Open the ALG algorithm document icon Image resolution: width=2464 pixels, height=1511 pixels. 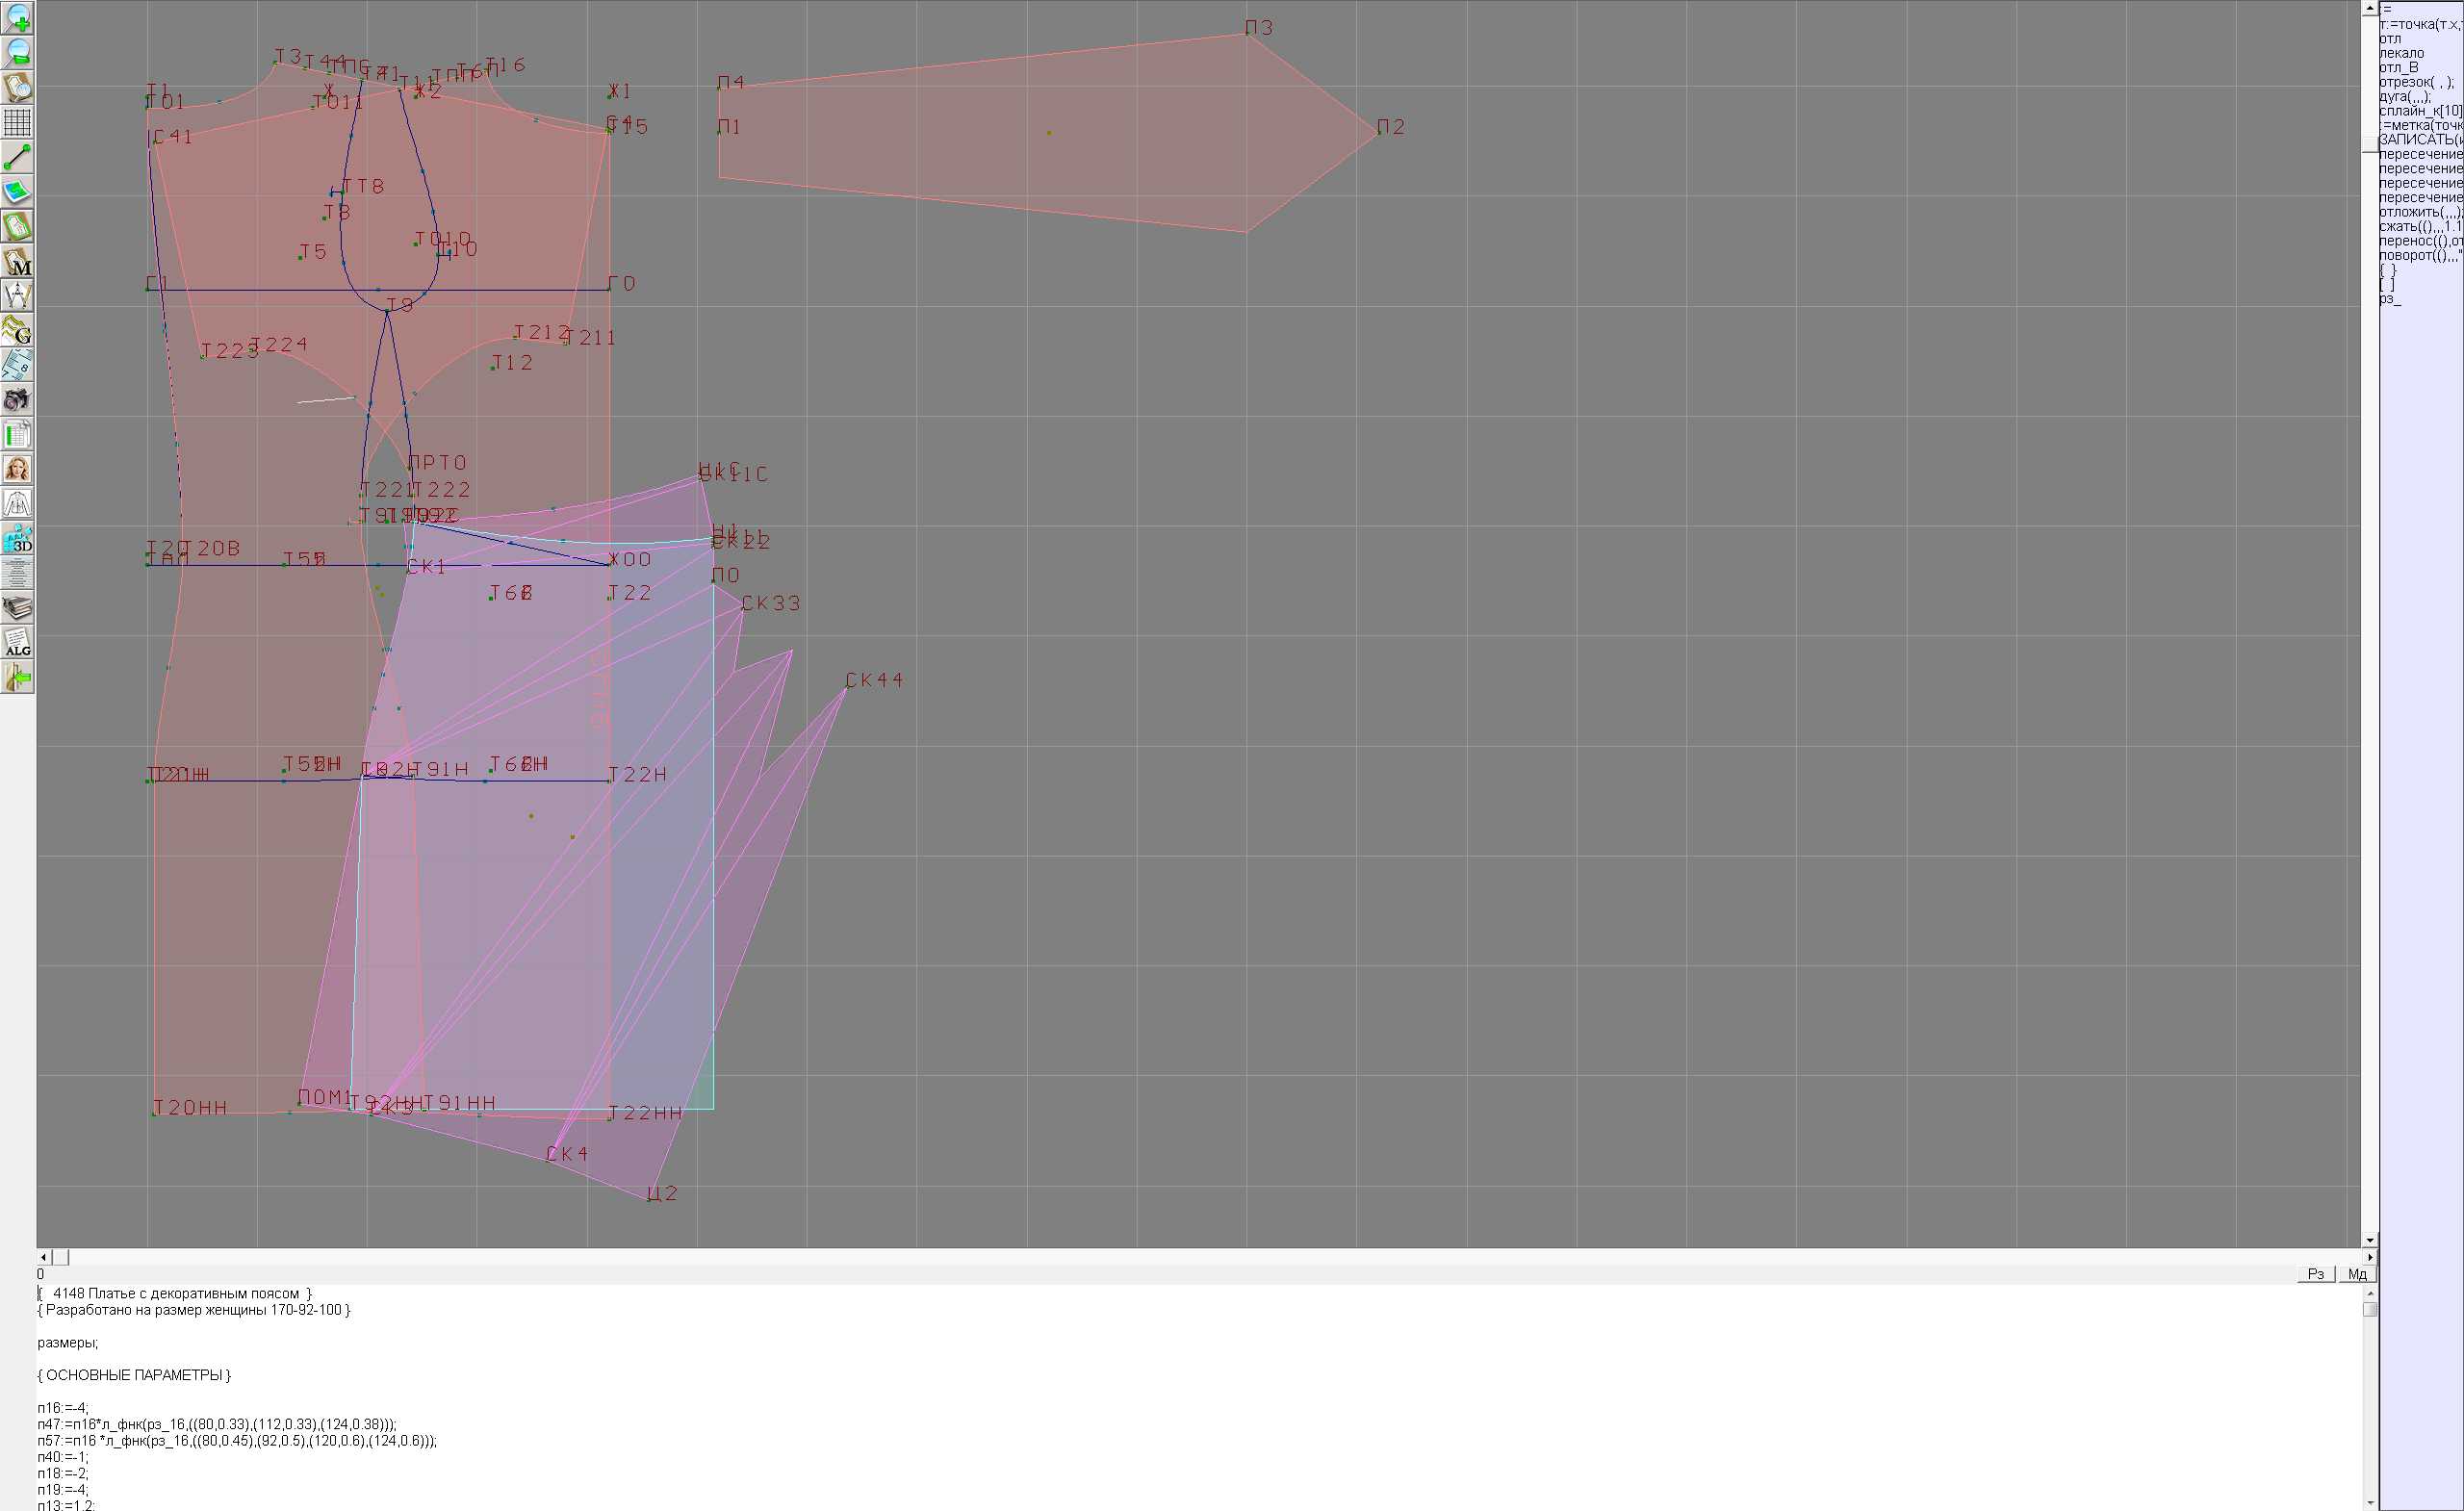(x=17, y=643)
